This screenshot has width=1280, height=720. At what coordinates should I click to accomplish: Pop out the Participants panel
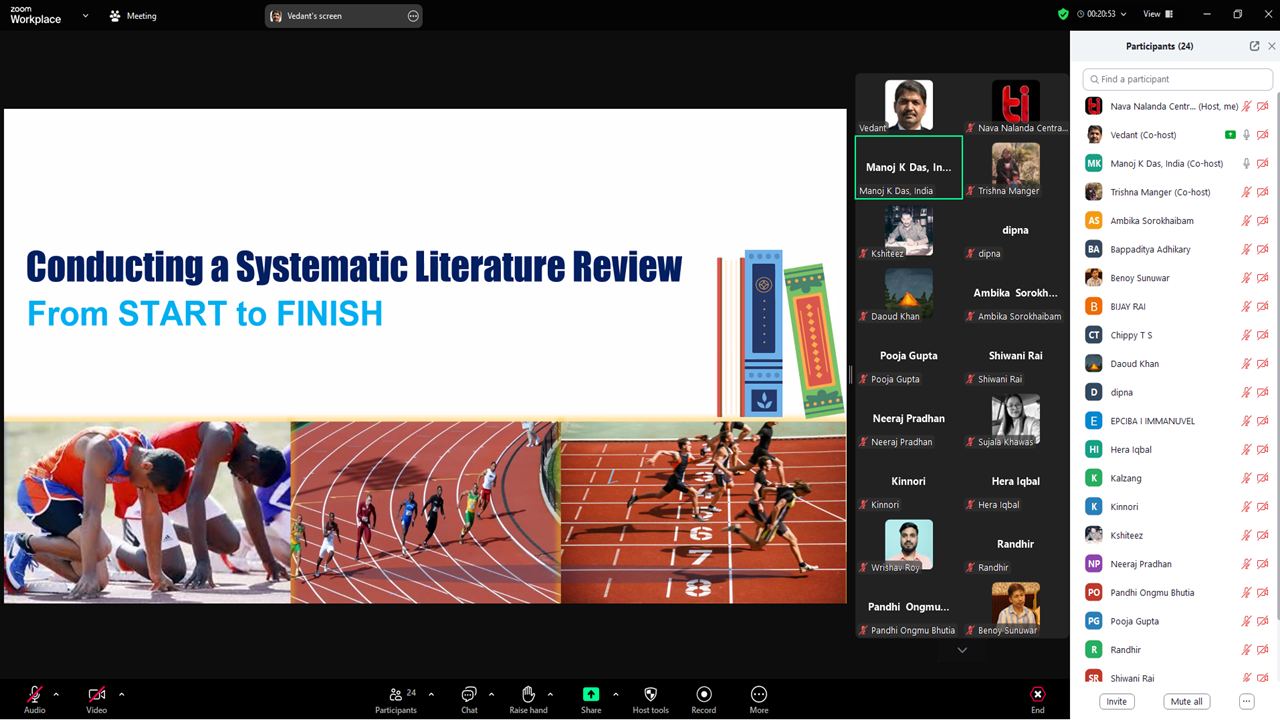point(1254,46)
